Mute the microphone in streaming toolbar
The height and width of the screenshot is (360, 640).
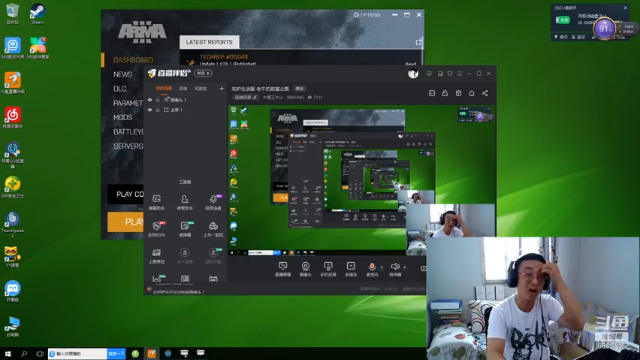click(x=372, y=267)
